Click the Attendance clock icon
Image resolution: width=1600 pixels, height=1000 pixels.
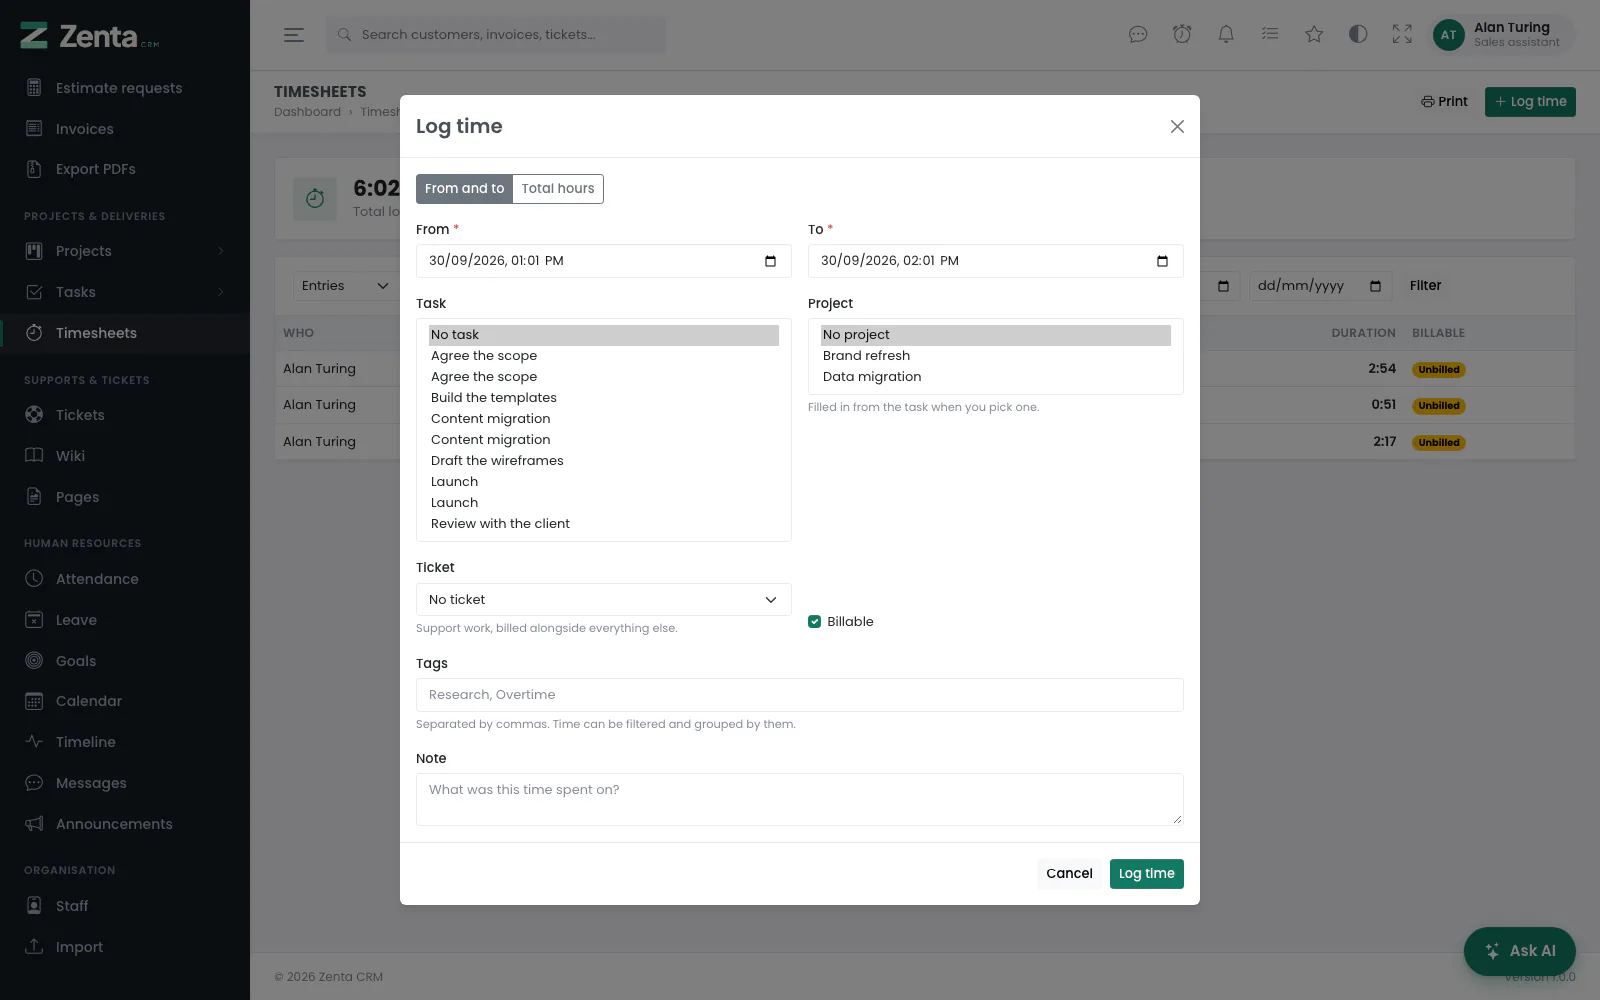coord(34,579)
